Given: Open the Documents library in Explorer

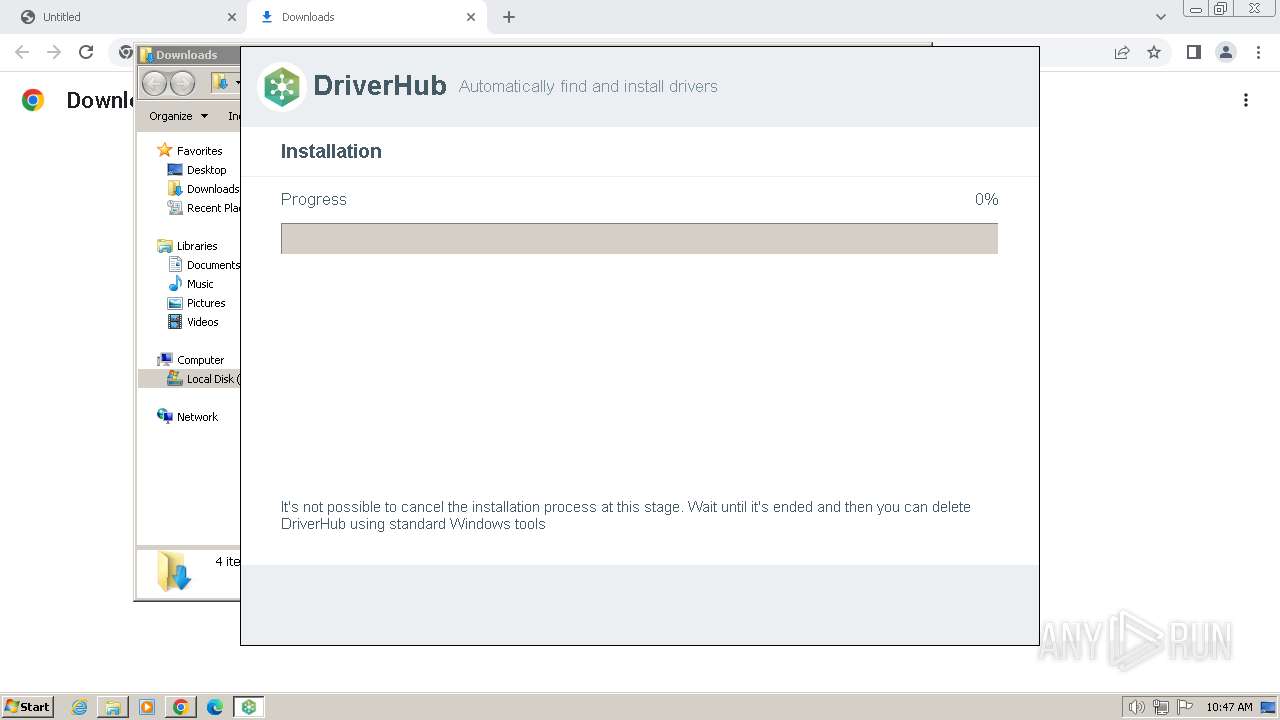Looking at the screenshot, I should pyautogui.click(x=203, y=265).
